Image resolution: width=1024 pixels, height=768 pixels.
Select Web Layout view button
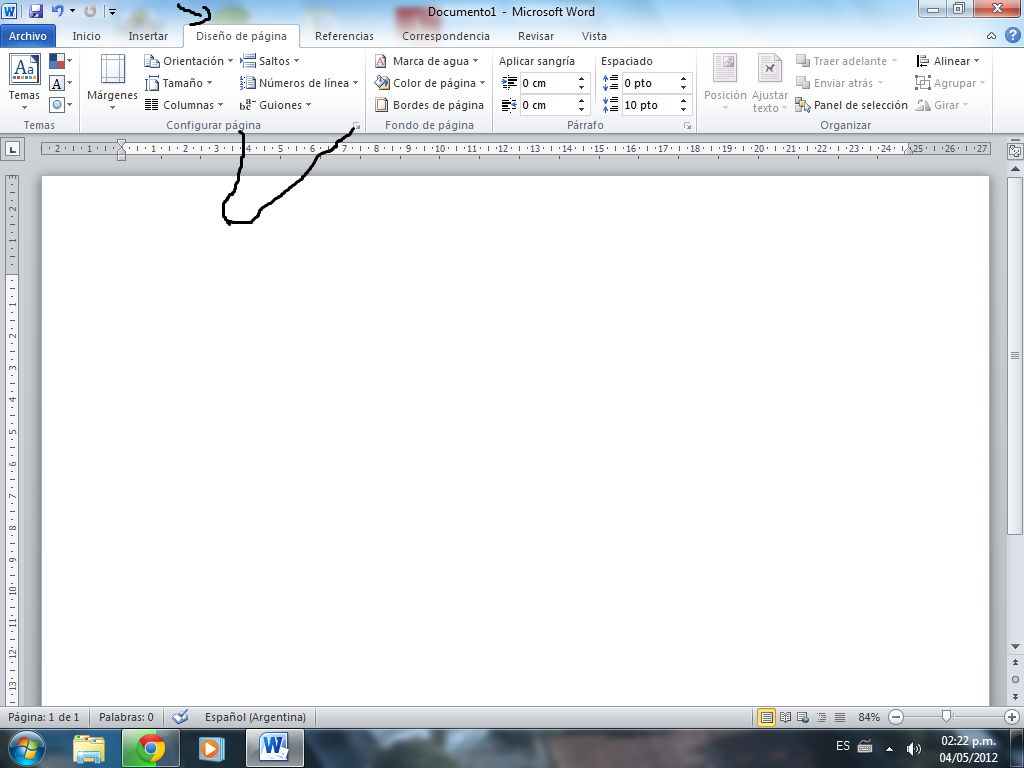(x=803, y=717)
